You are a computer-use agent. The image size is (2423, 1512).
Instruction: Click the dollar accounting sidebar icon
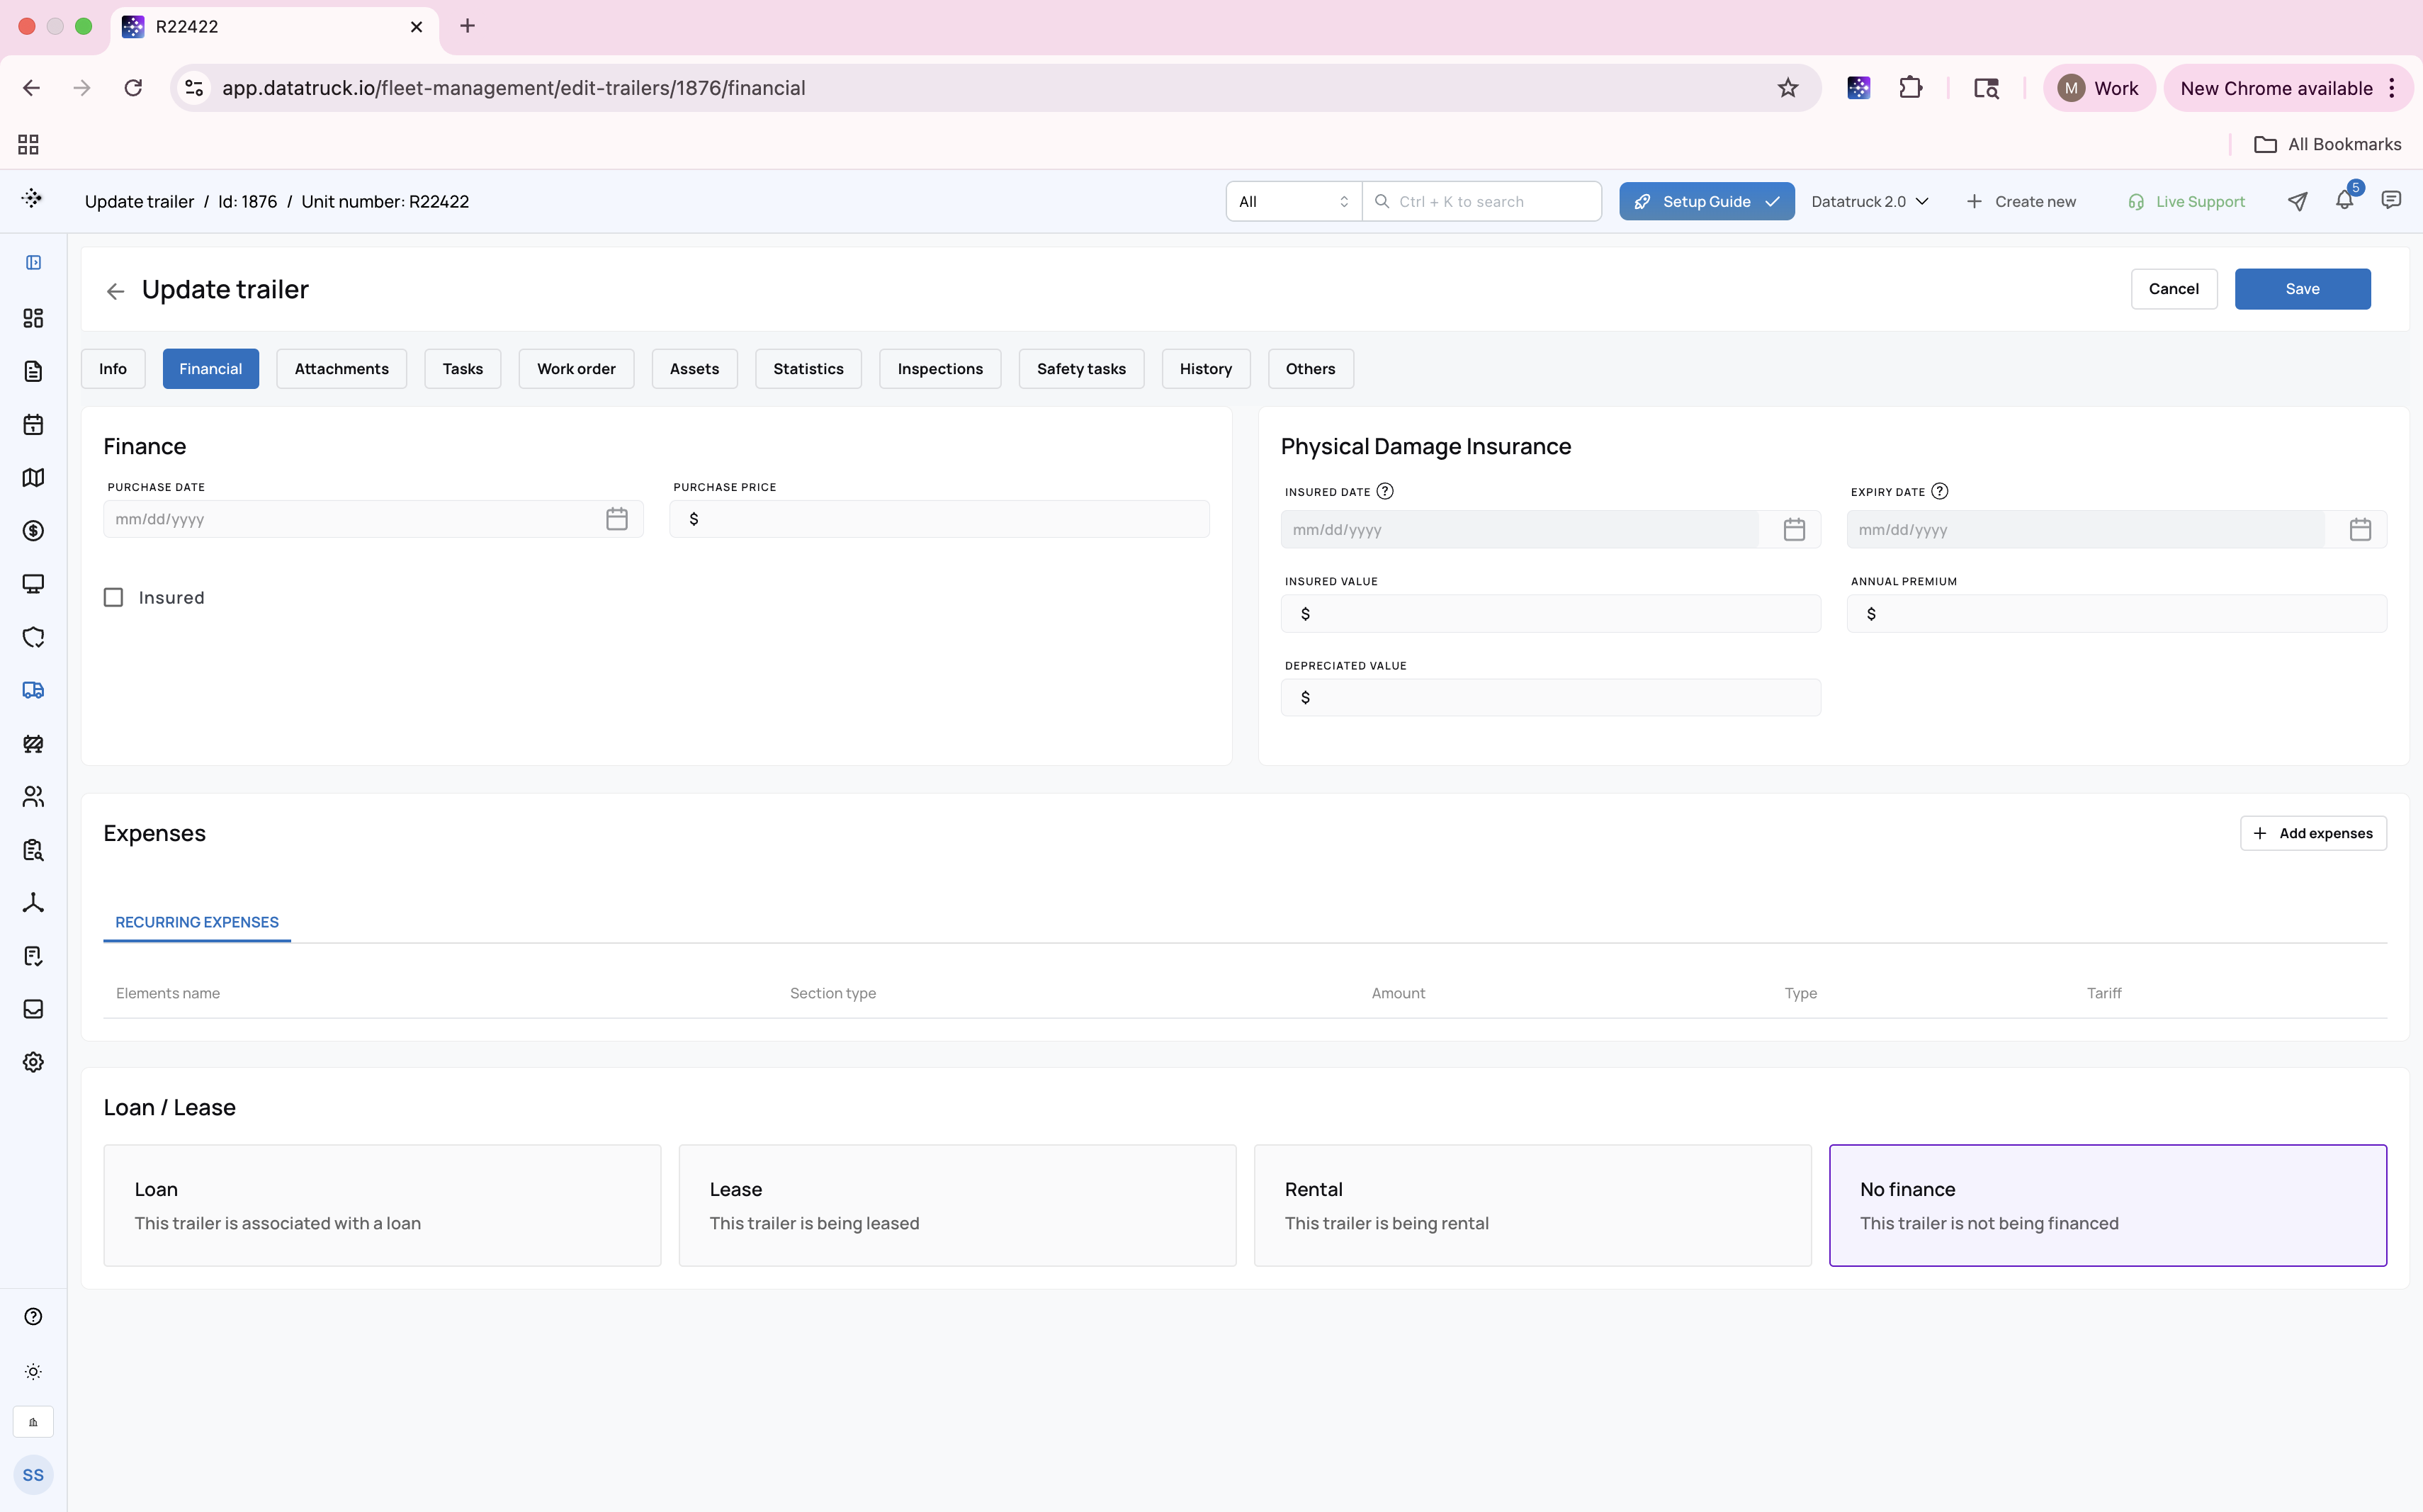point(33,531)
